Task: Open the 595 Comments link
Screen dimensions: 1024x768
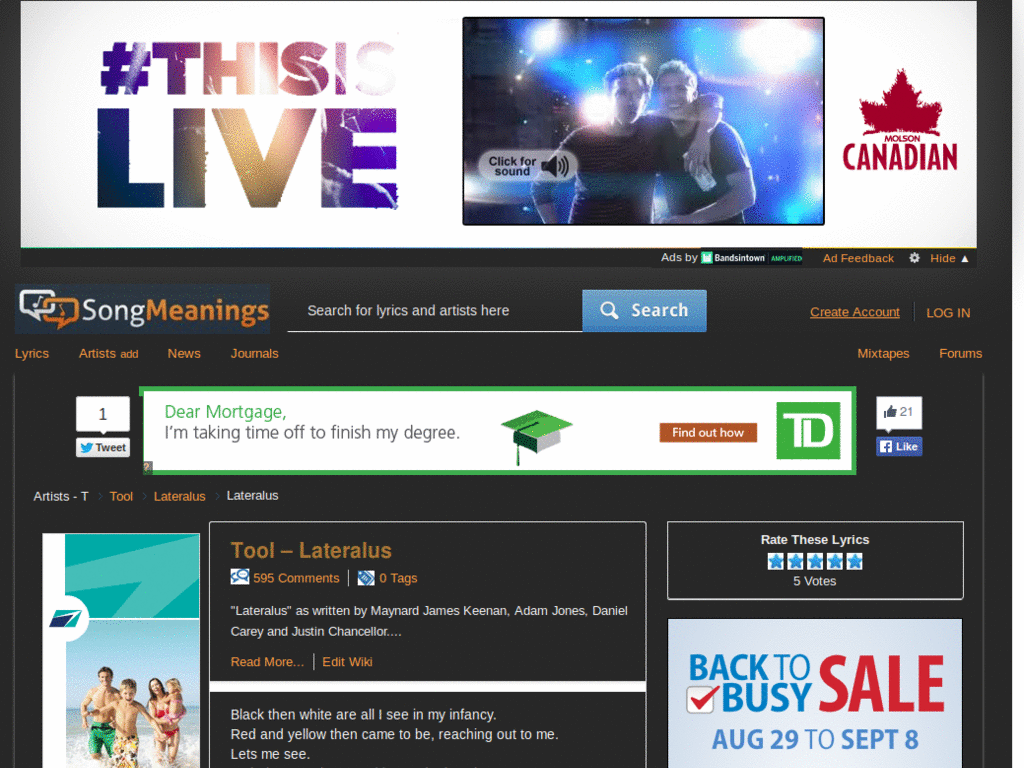Action: click(x=296, y=578)
